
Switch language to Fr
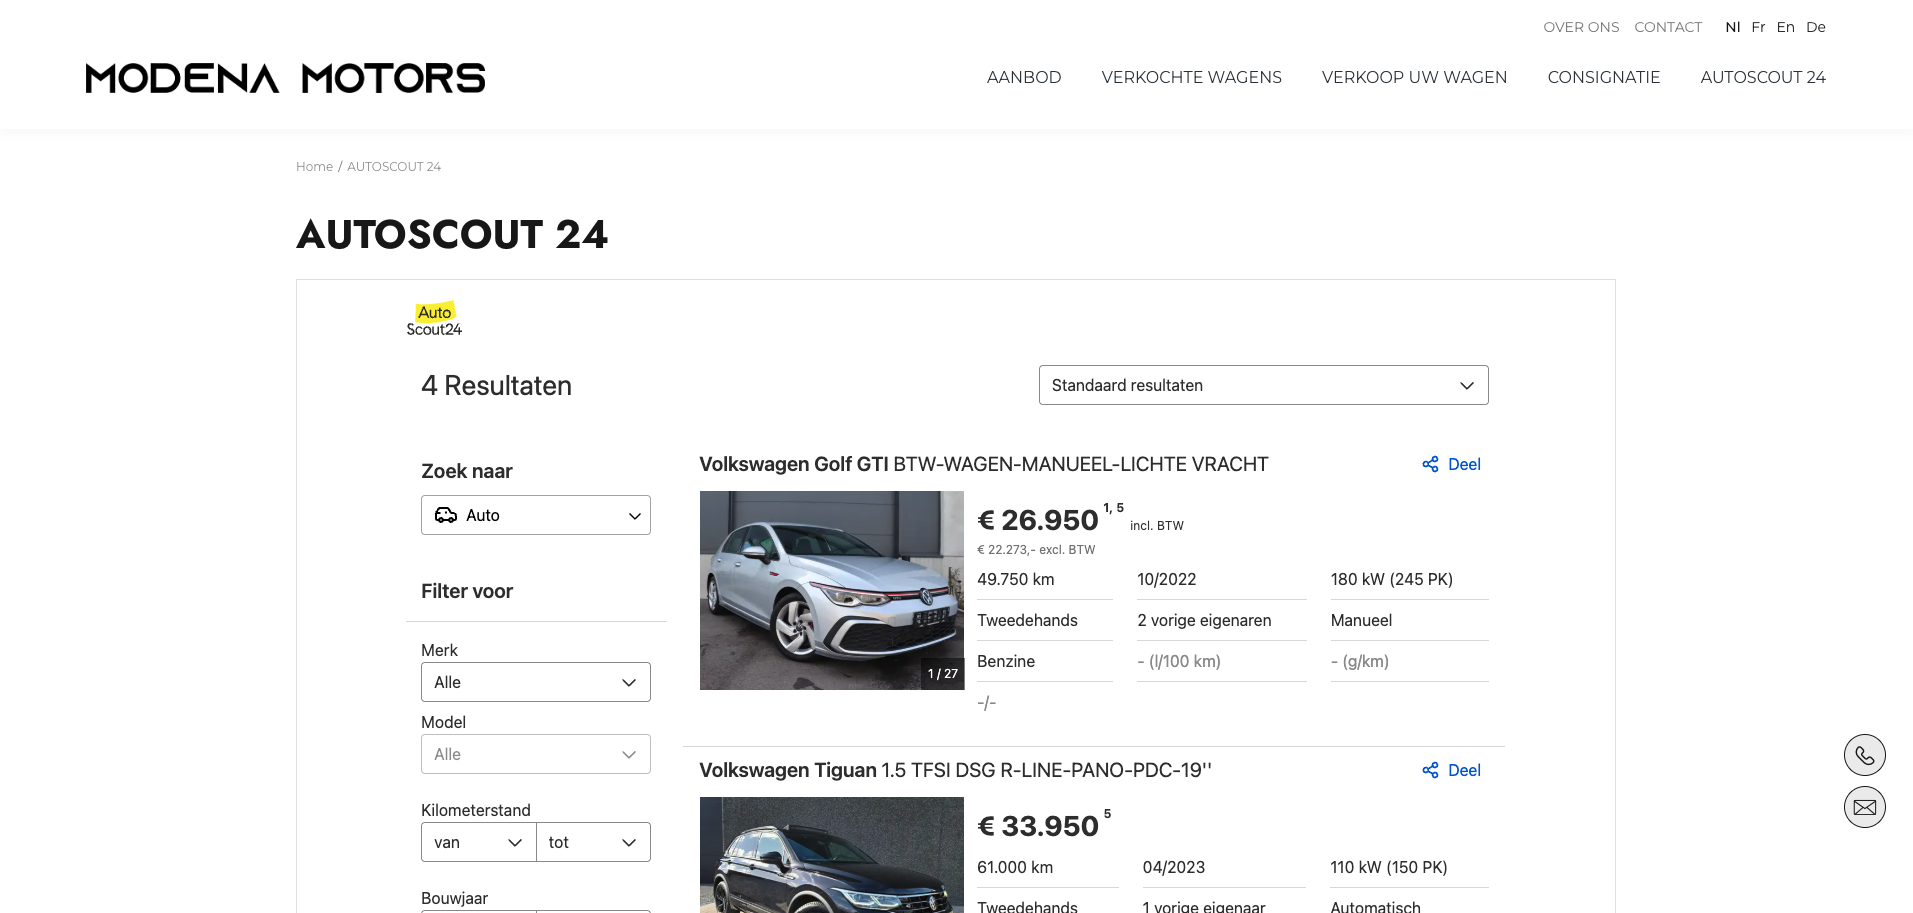point(1758,27)
